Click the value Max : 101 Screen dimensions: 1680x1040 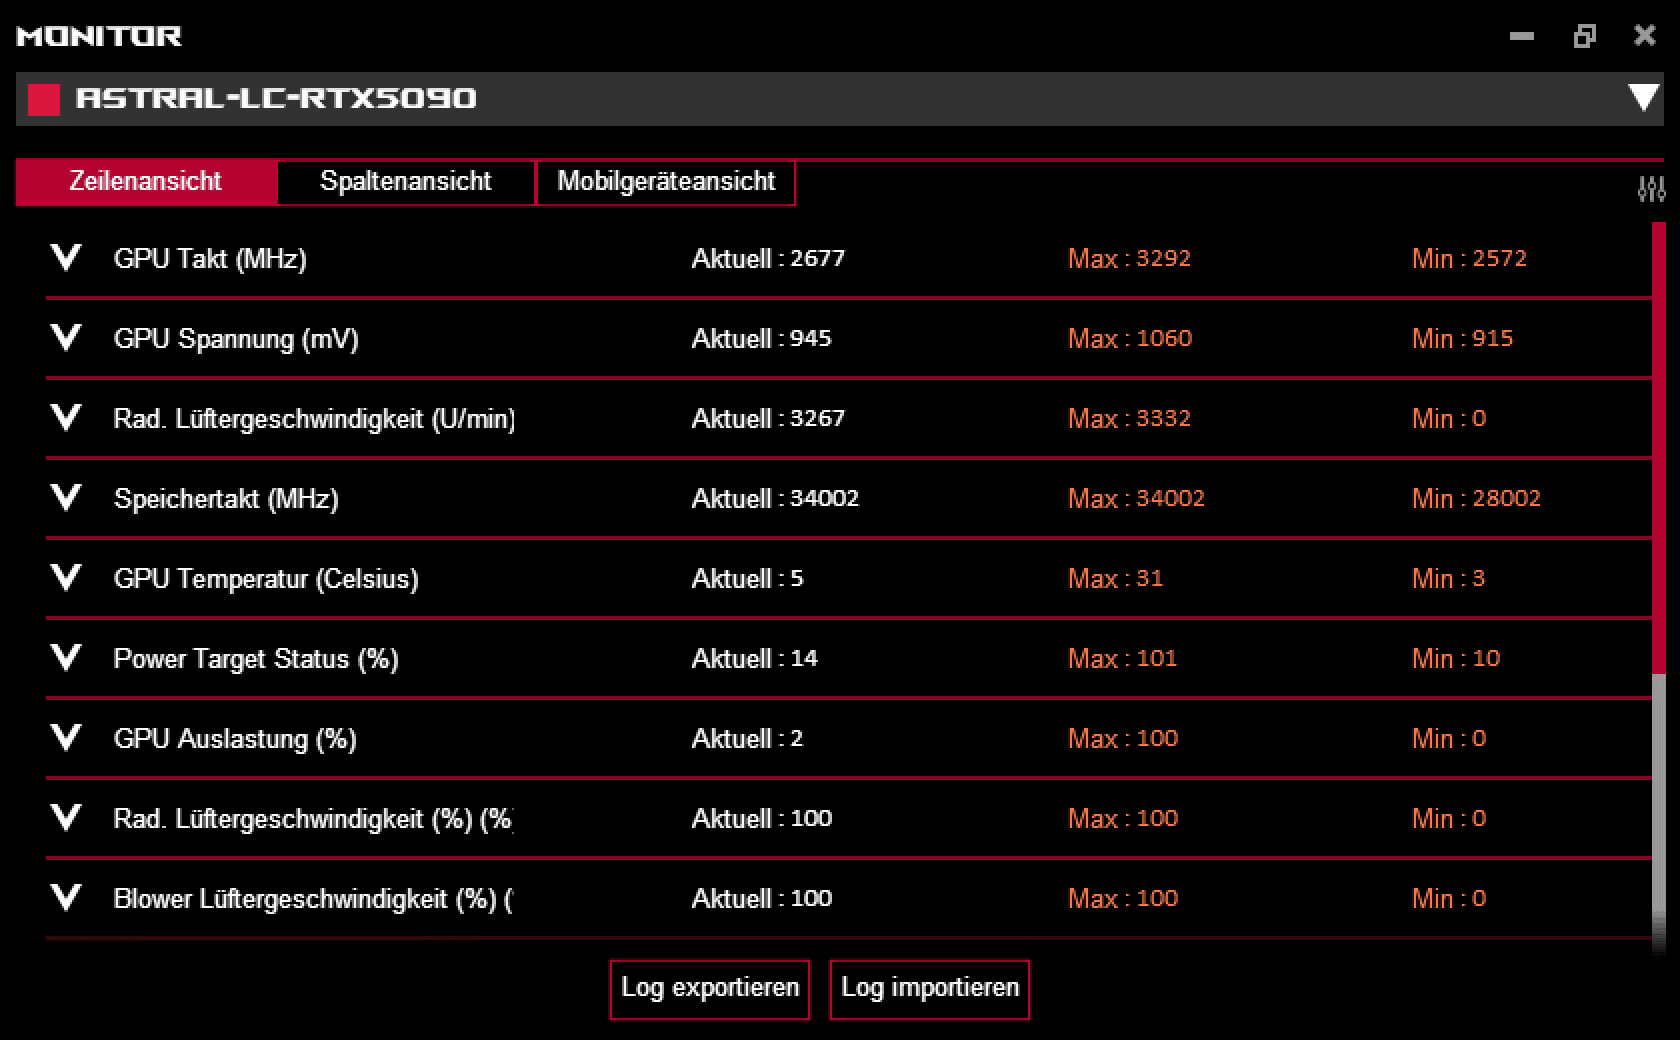1122,659
